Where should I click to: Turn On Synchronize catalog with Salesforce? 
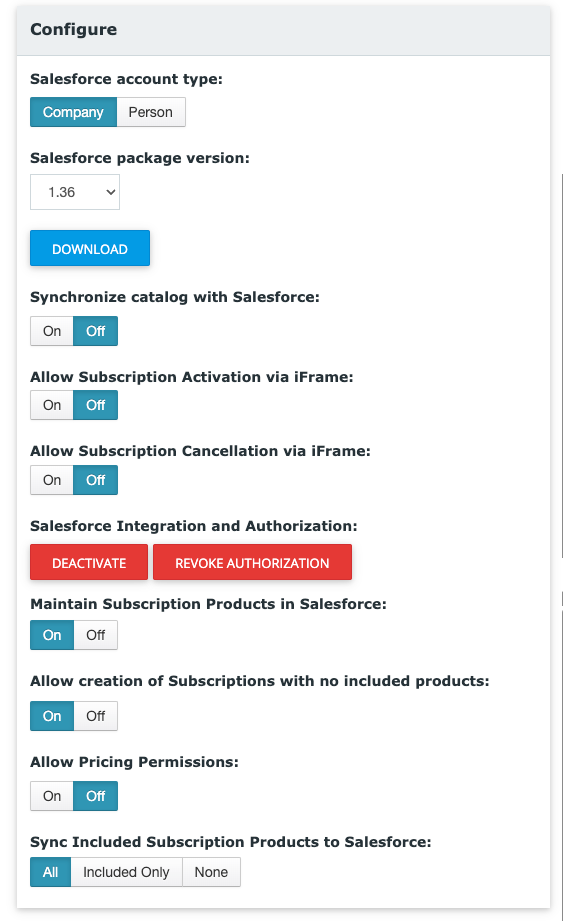pos(52,331)
